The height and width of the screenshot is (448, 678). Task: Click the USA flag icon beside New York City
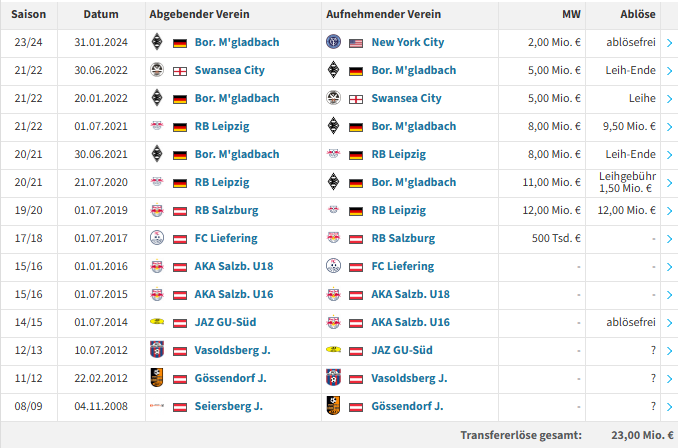[356, 43]
